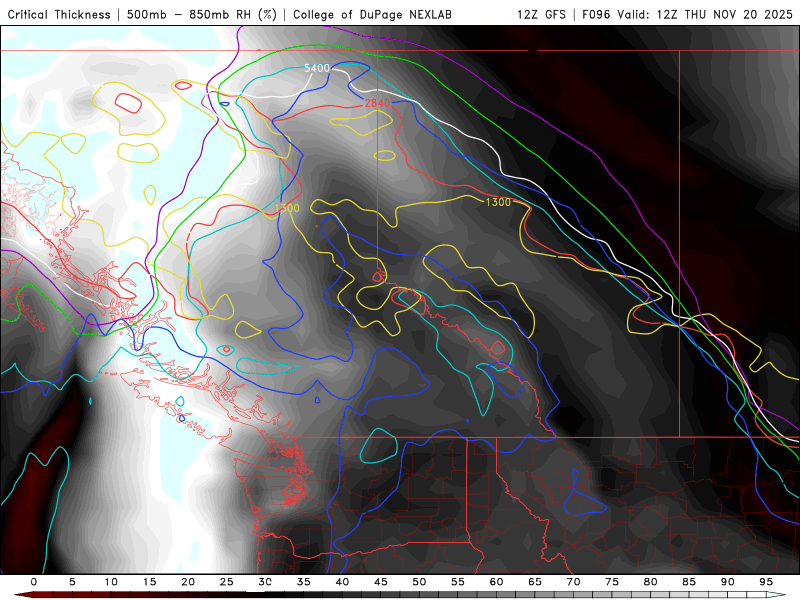The height and width of the screenshot is (600, 800).
Task: Click the "50" value on the color scale
Action: 419,582
